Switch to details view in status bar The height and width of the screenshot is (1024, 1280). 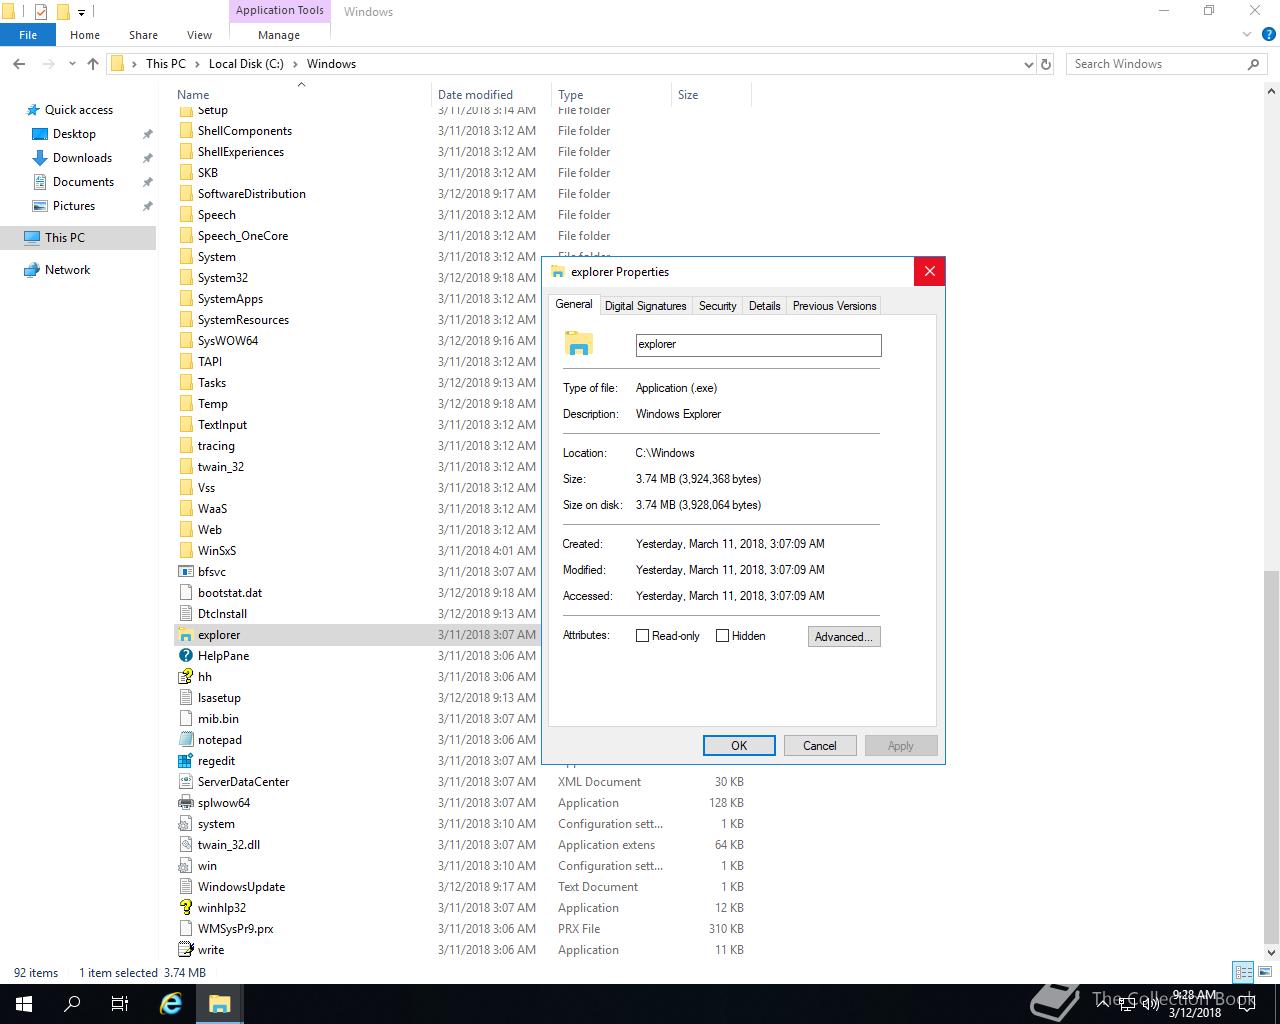pyautogui.click(x=1243, y=972)
